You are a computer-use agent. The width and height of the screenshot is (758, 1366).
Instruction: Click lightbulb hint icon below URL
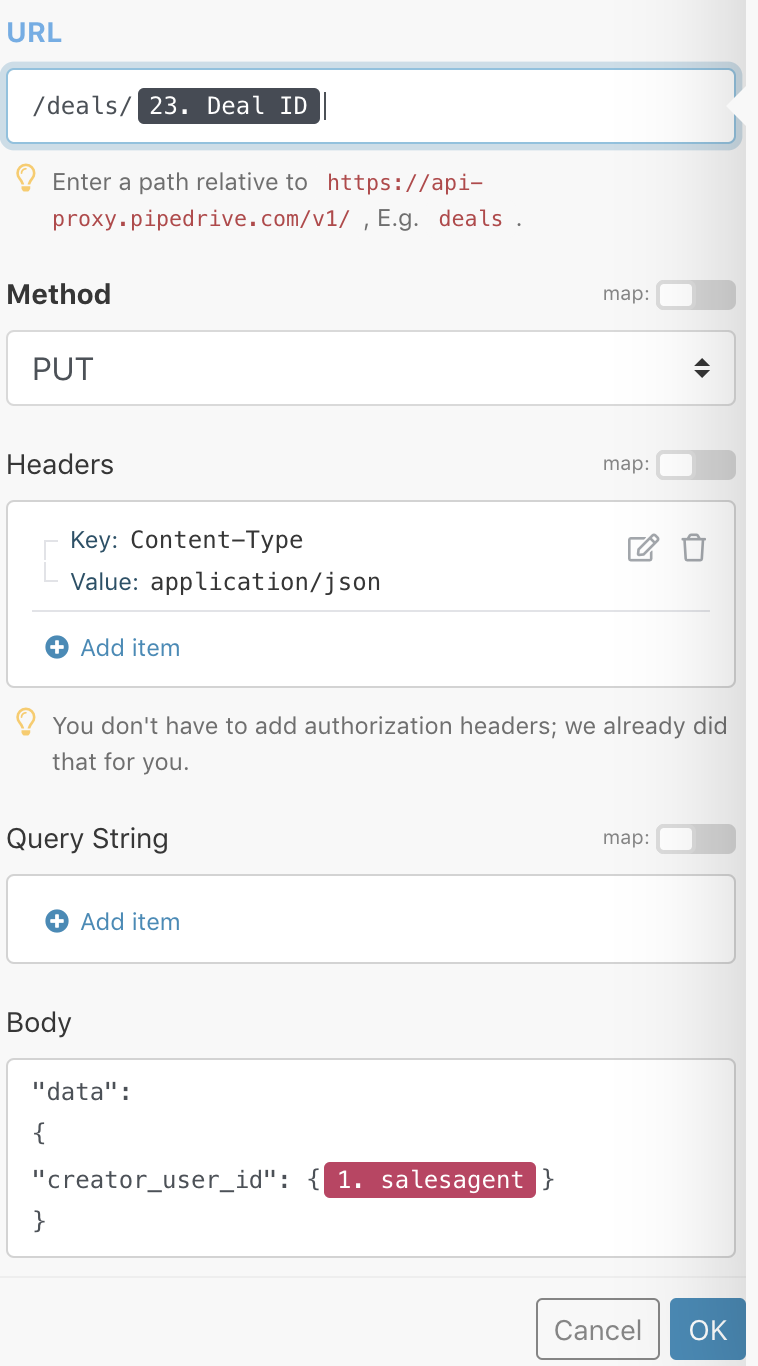[26, 180]
